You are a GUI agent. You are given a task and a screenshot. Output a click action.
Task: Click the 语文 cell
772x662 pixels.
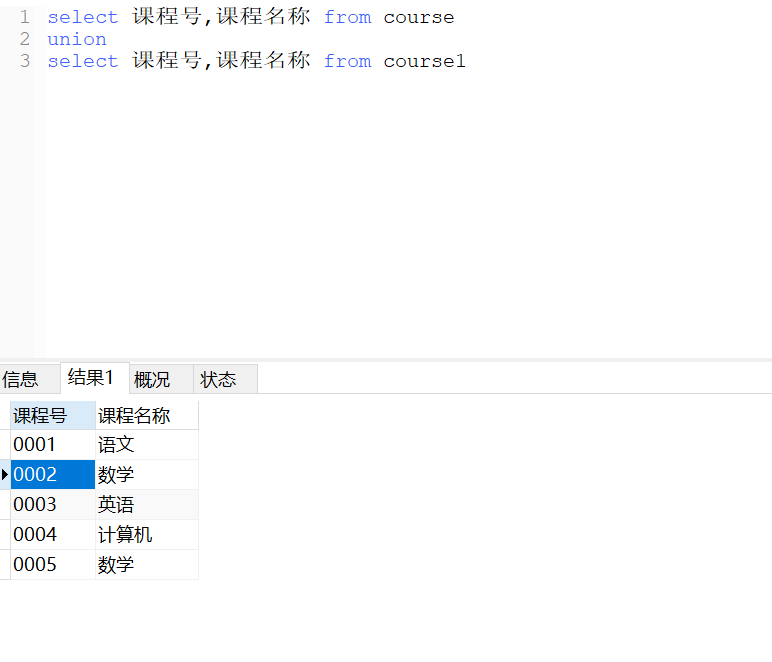pos(147,444)
